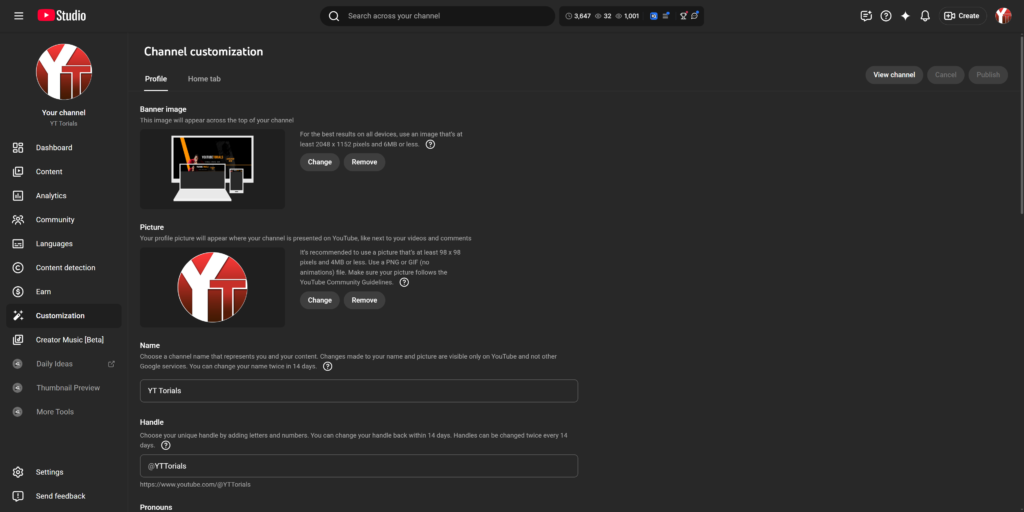Click the channel Name input field
Viewport: 1024px width, 512px height.
click(359, 391)
